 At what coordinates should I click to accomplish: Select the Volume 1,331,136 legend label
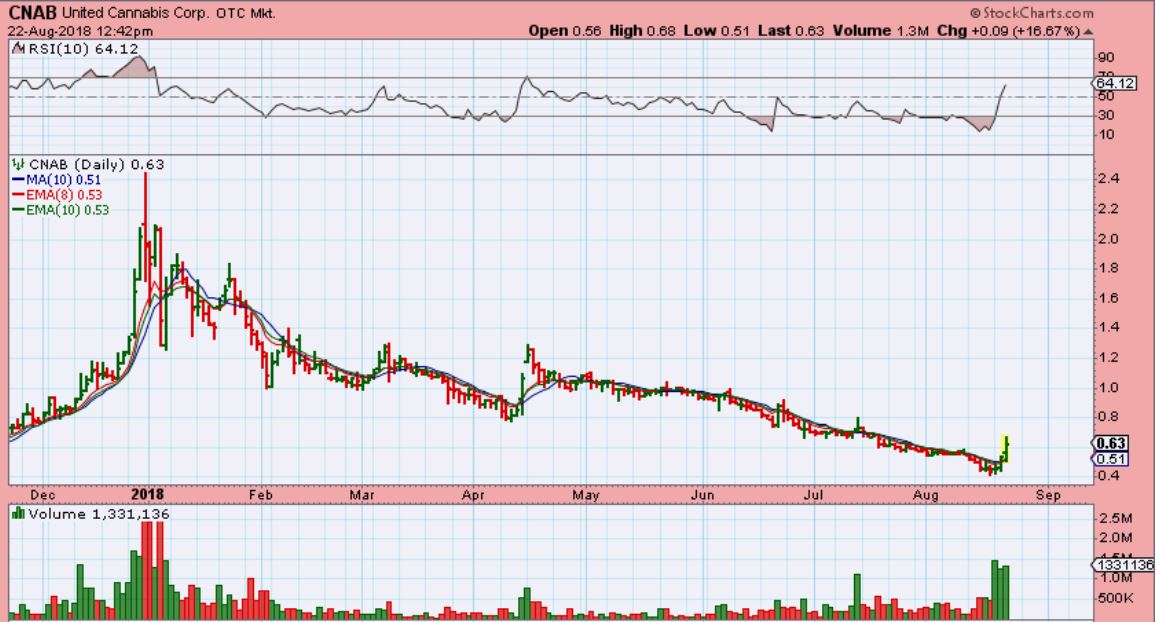[x=99, y=514]
